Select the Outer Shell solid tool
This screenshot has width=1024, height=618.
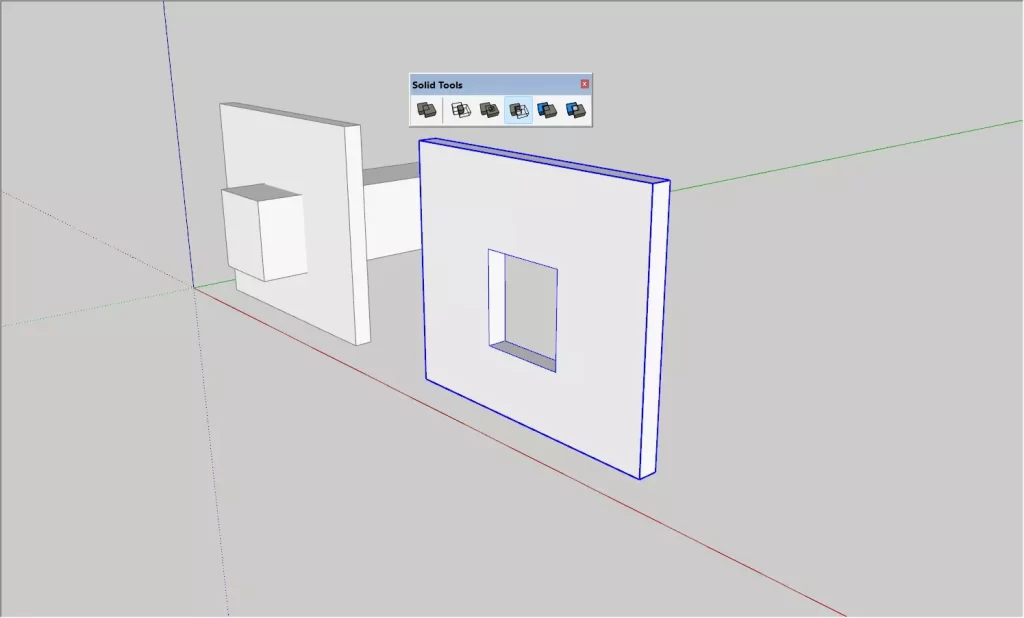click(427, 110)
